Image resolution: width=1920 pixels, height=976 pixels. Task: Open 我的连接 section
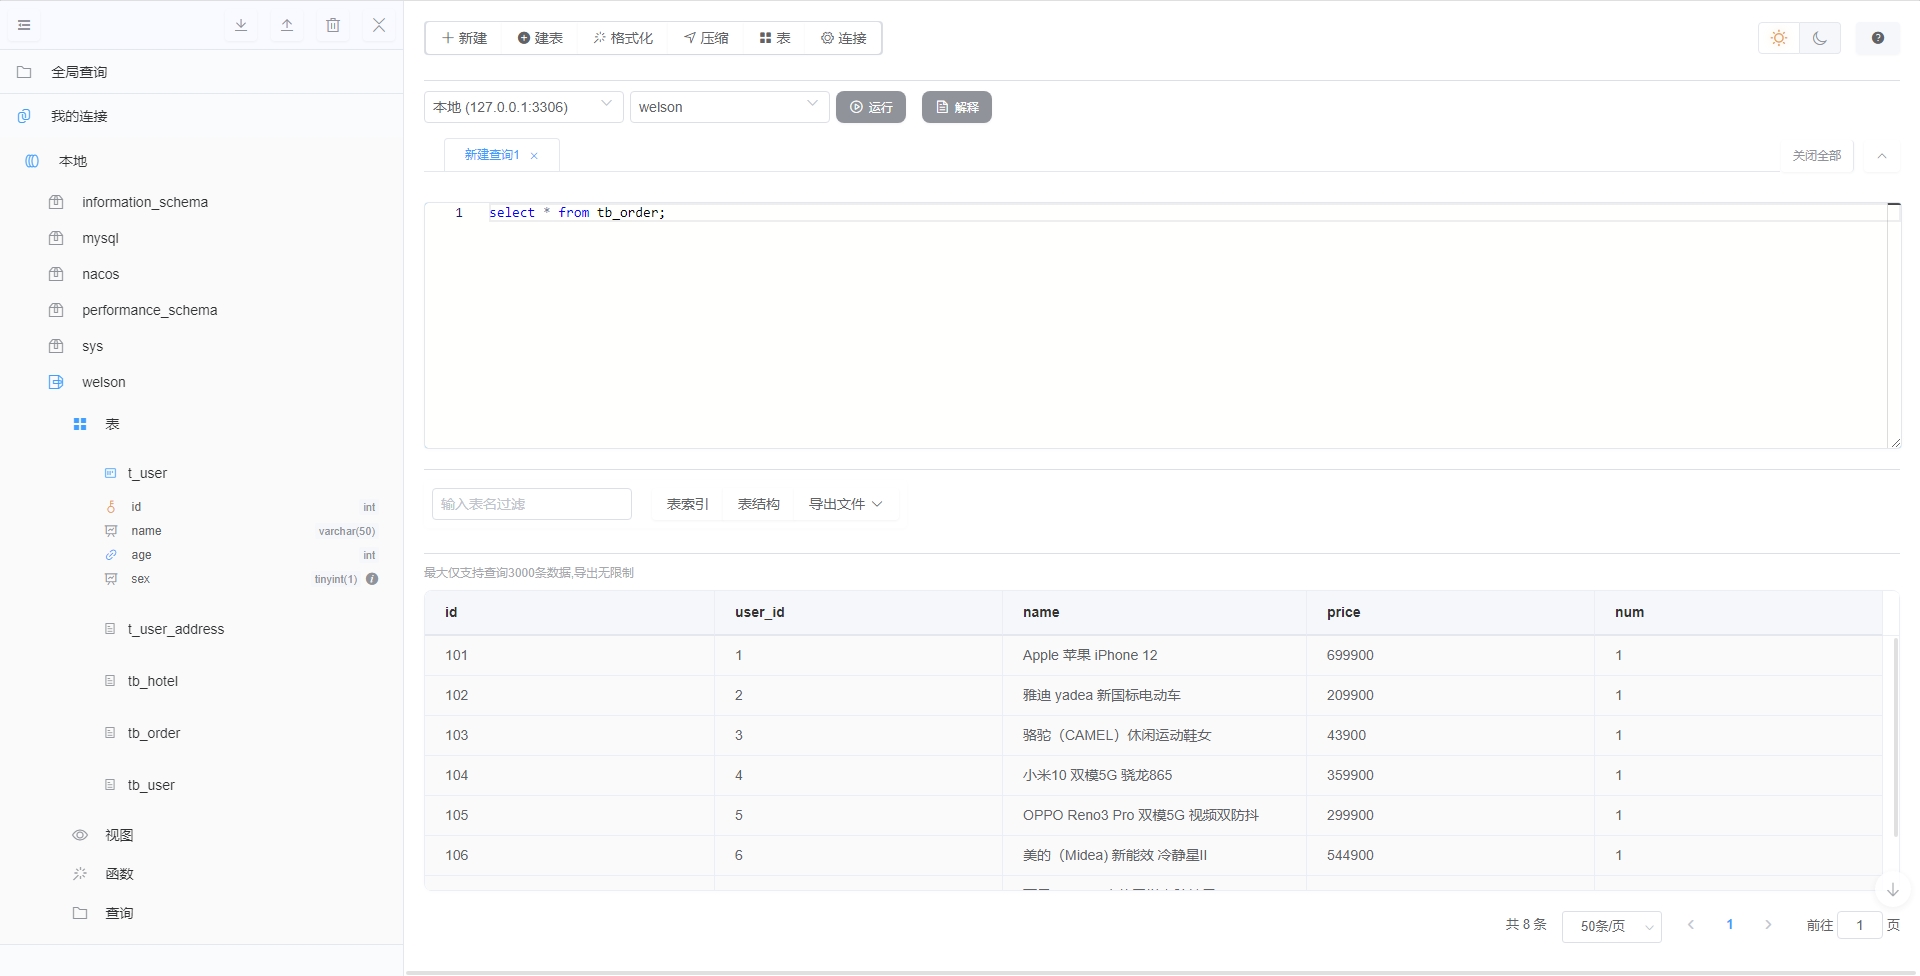tap(201, 116)
